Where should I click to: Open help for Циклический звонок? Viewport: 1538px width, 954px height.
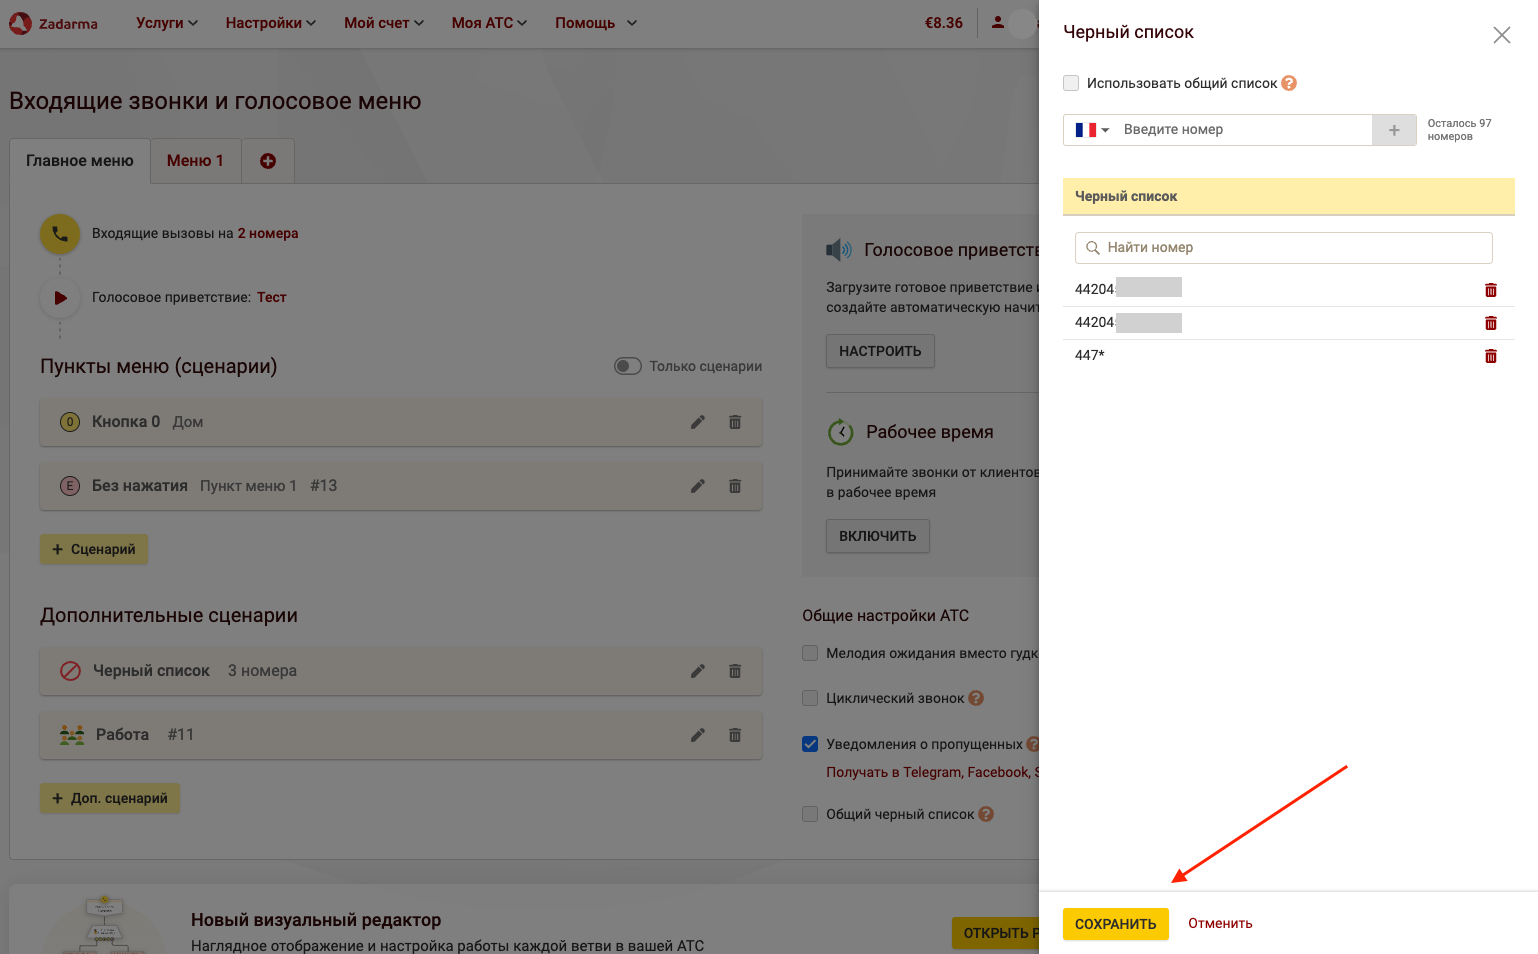pos(977,698)
